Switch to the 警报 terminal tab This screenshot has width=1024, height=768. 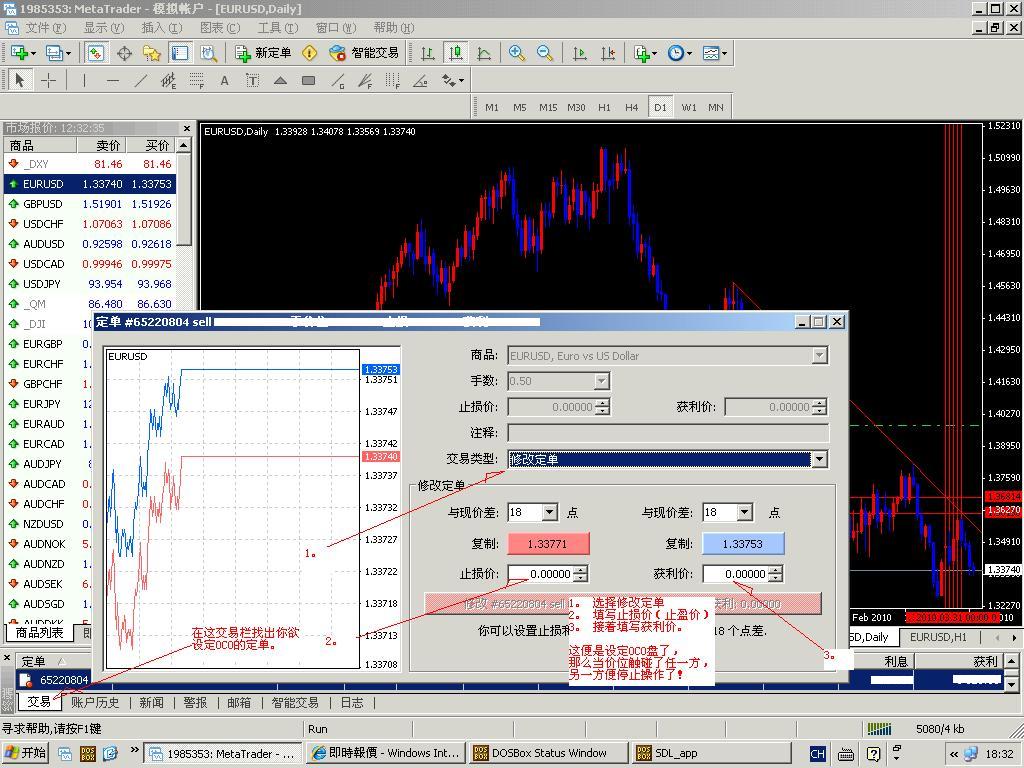coord(195,703)
